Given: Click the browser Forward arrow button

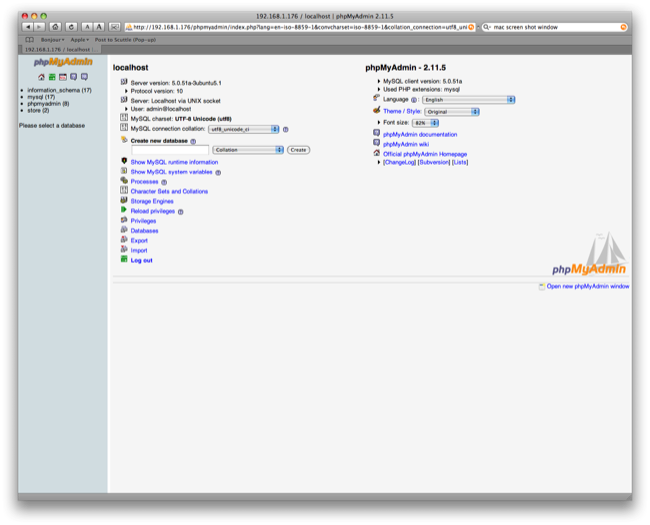Looking at the screenshot, I should (39, 27).
